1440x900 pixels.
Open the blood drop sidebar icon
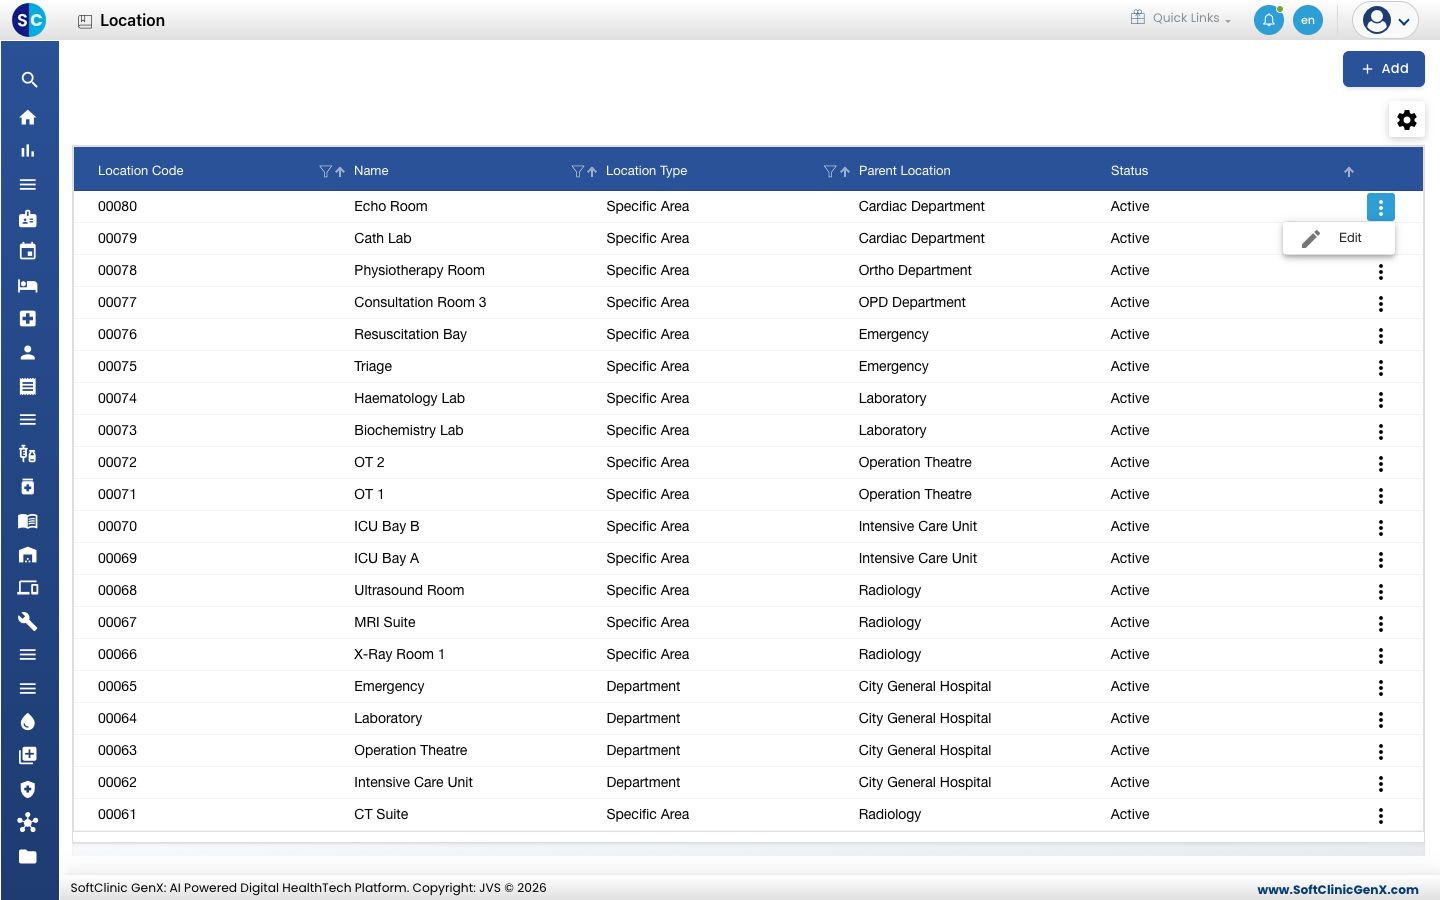[28, 722]
